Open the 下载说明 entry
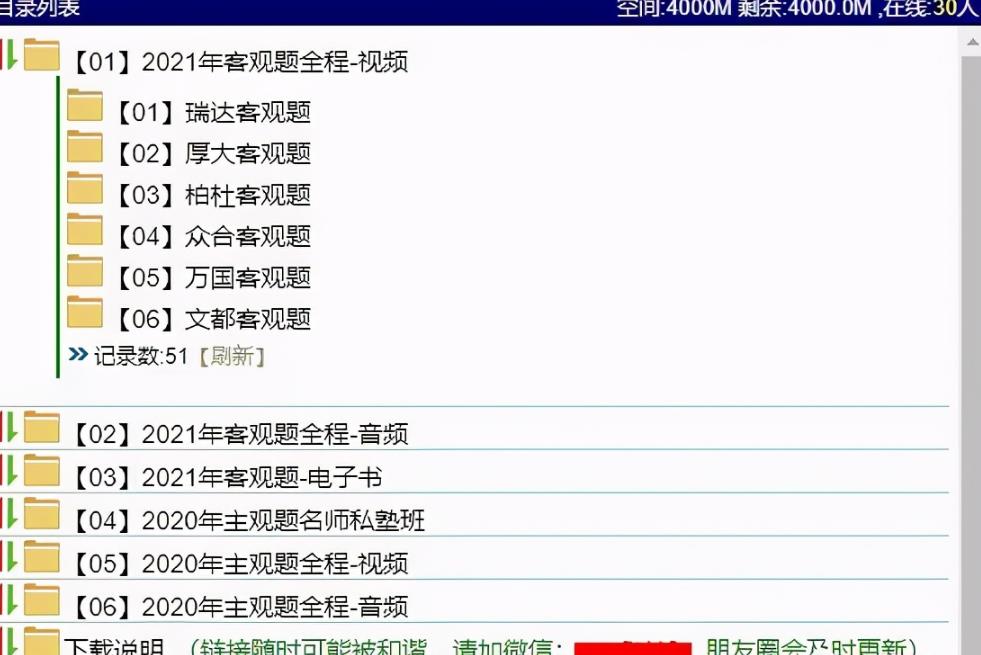The image size is (981, 655). pyautogui.click(x=114, y=646)
